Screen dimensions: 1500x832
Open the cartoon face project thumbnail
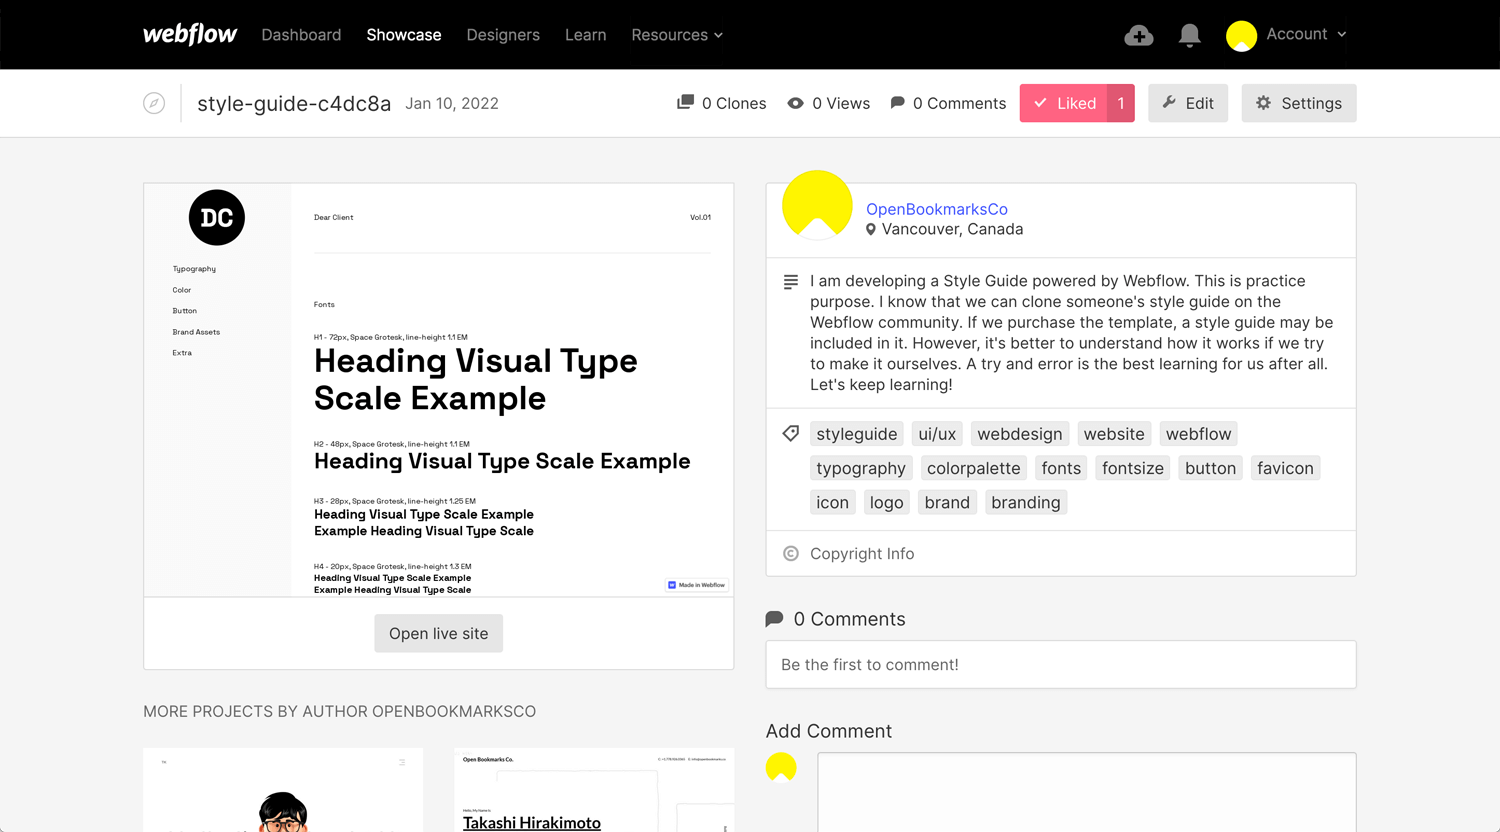(283, 790)
